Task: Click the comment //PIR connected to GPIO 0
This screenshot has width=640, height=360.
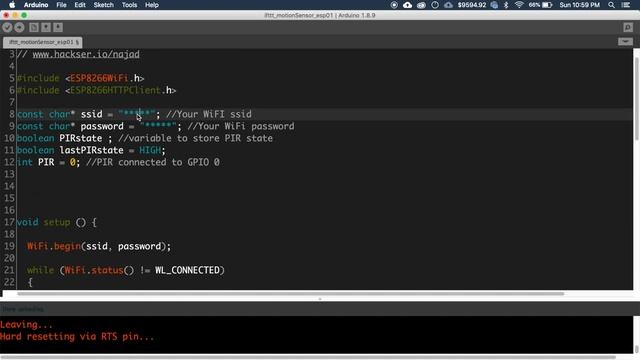Action: (153, 162)
